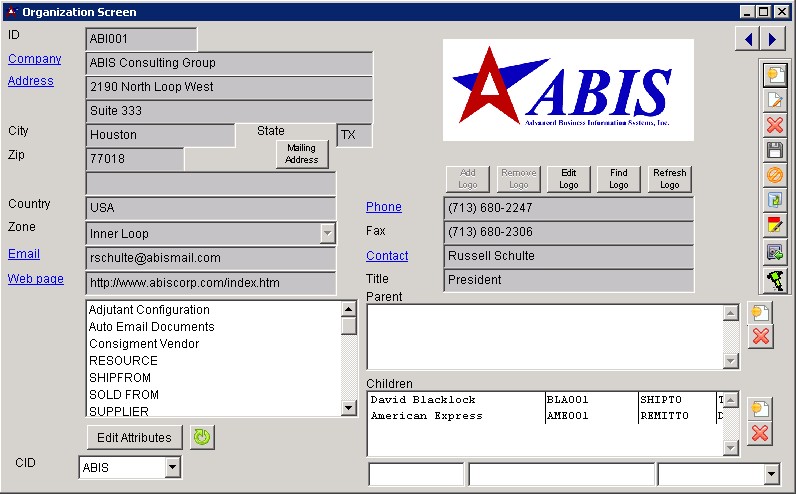
Task: Click the Email link label
Action: (24, 254)
